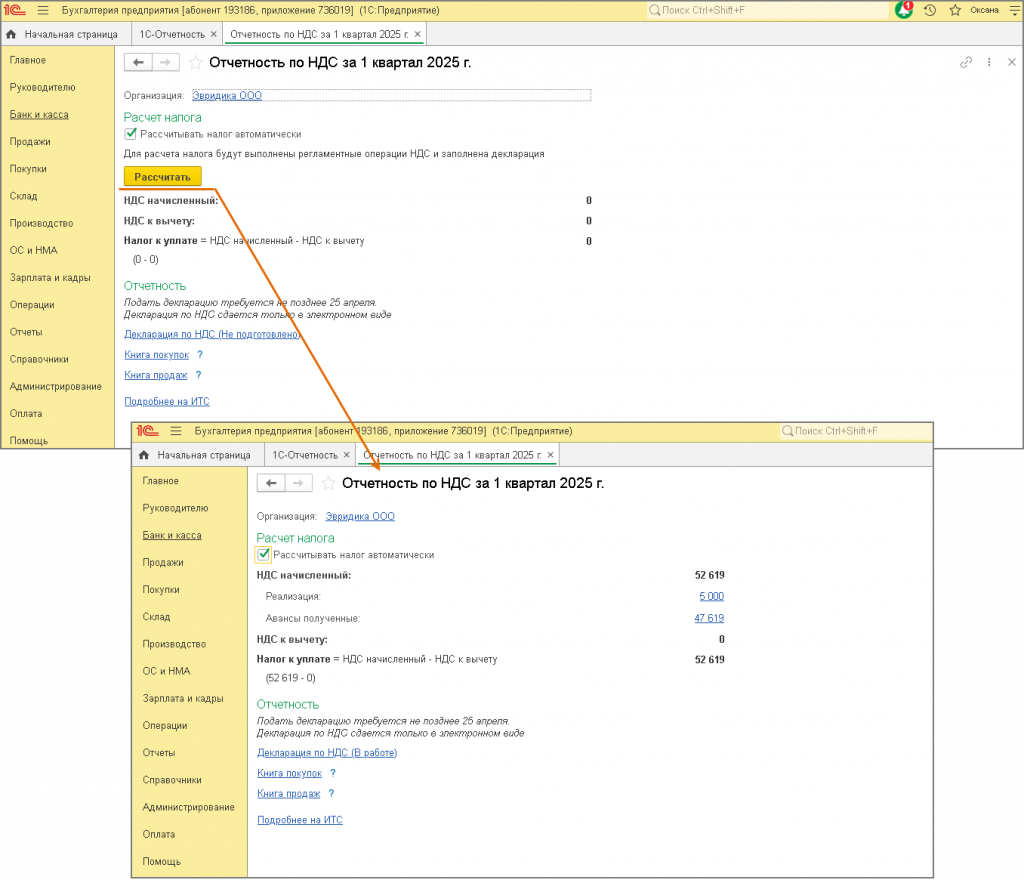1024x880 pixels.
Task: Add the bottom window's page to favorites
Action: pyautogui.click(x=328, y=483)
